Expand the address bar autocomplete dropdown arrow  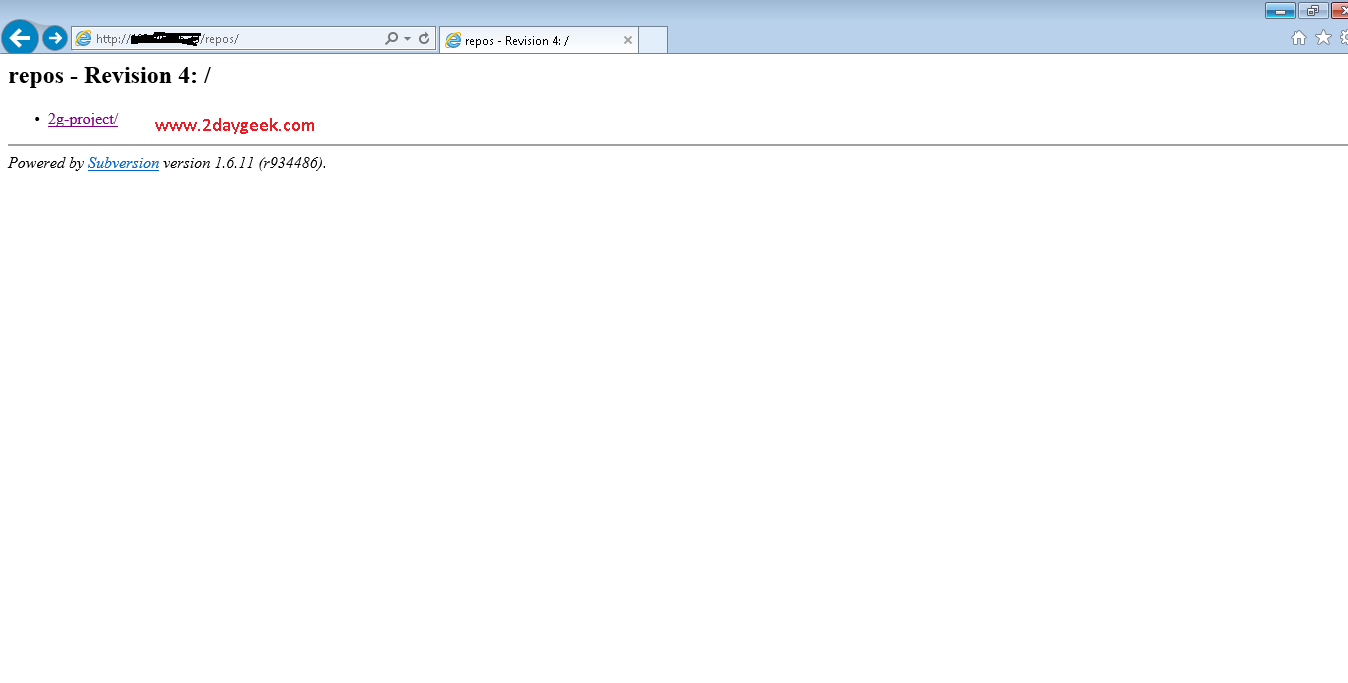pyautogui.click(x=407, y=39)
